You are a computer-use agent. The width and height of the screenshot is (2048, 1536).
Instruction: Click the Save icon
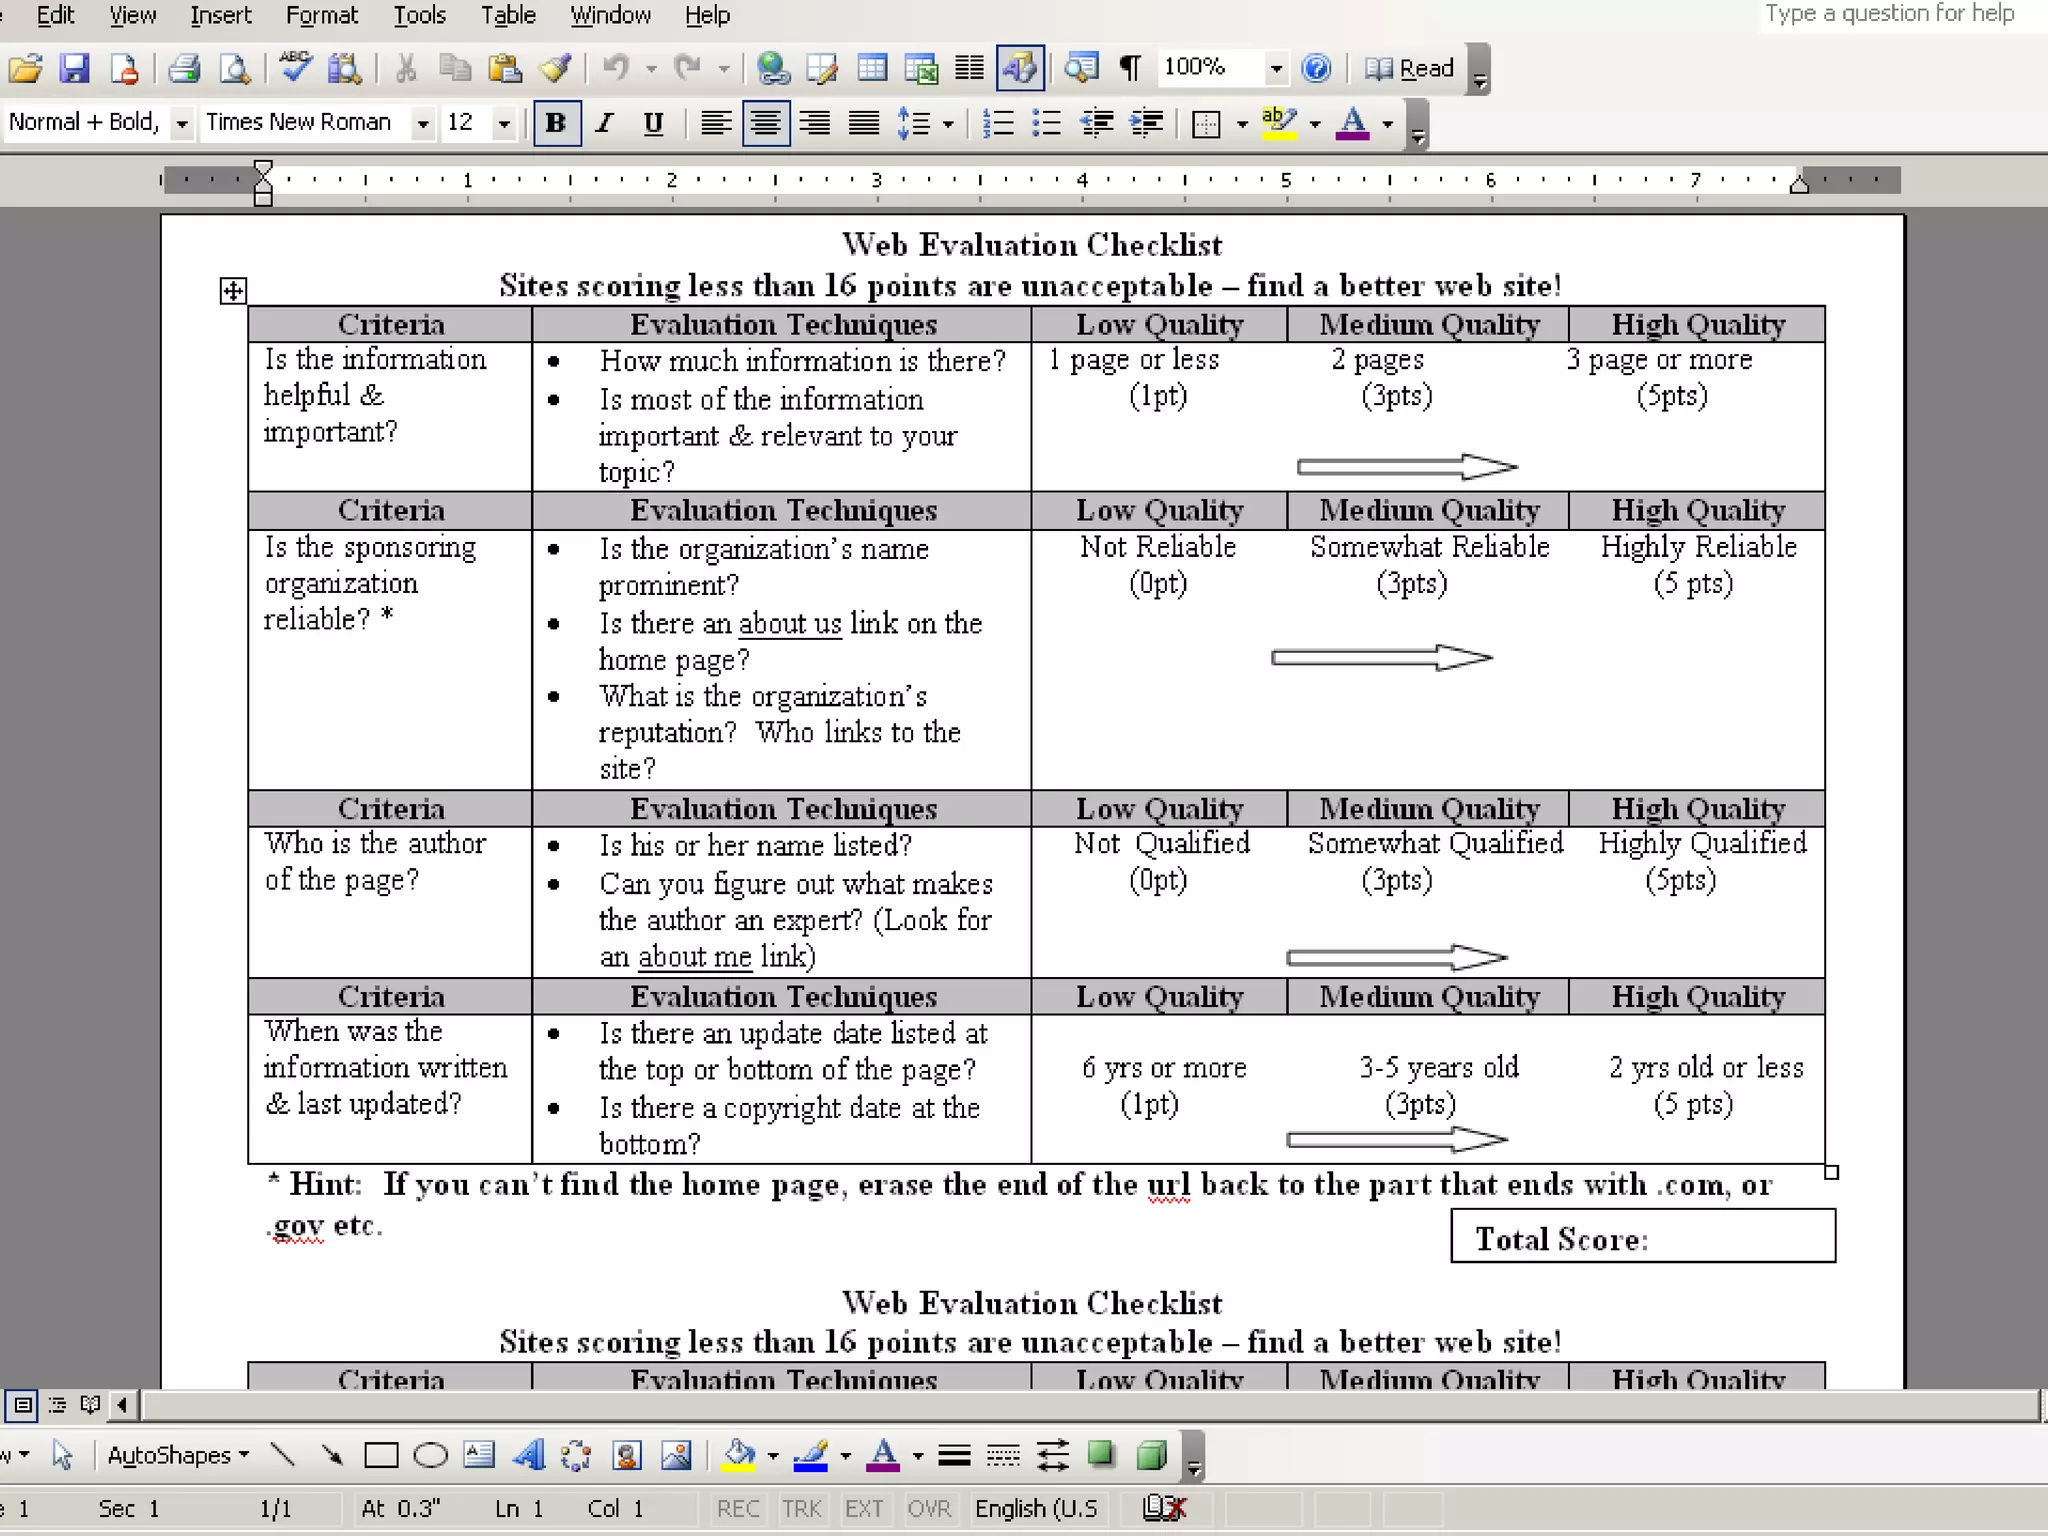point(75,68)
